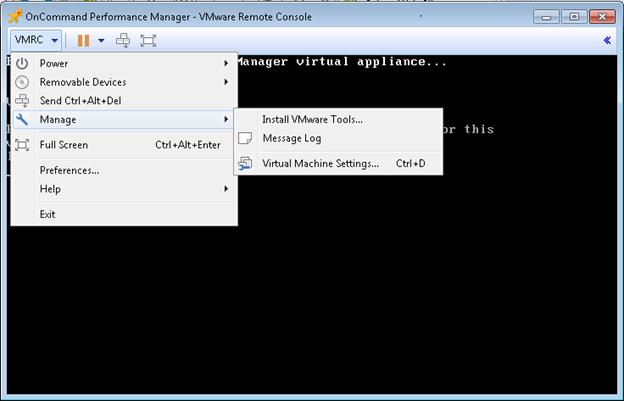Viewport: 624px width, 401px height.
Task: Click the note icon beside Message Log
Action: [x=245, y=138]
